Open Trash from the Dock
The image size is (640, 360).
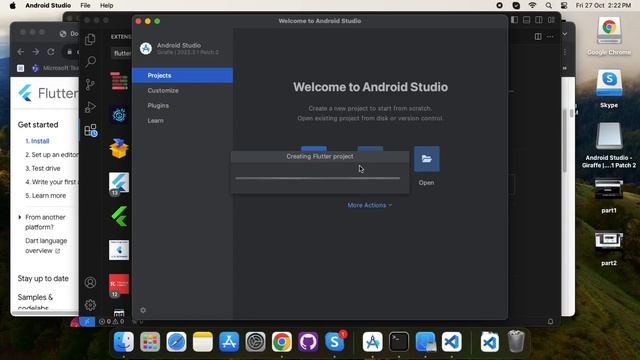(x=516, y=342)
